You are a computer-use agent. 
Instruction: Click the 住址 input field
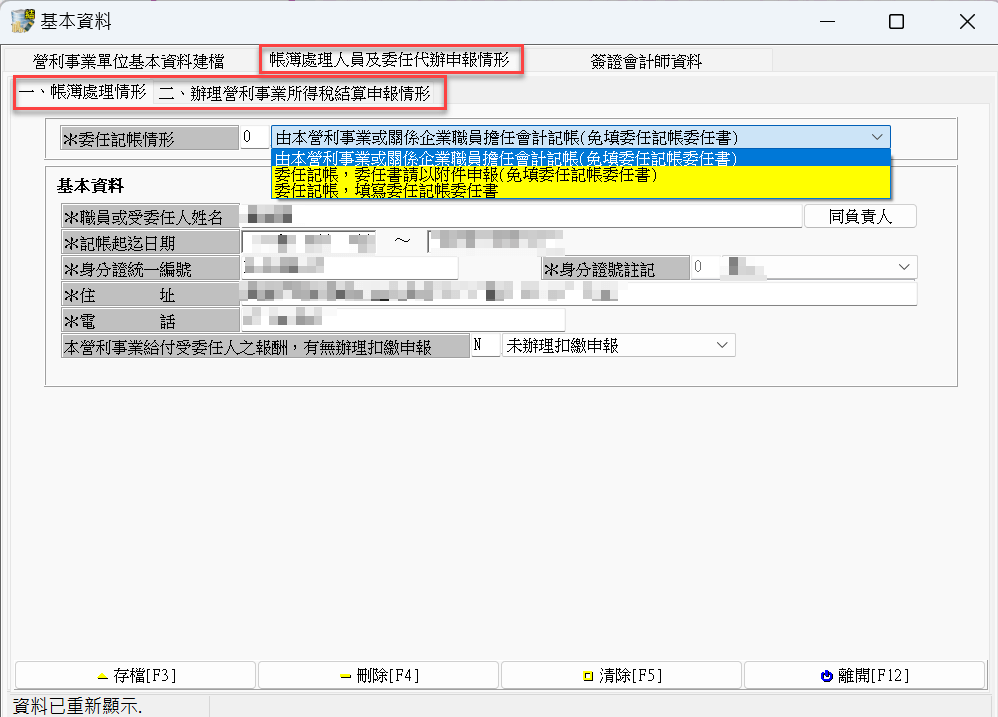579,294
